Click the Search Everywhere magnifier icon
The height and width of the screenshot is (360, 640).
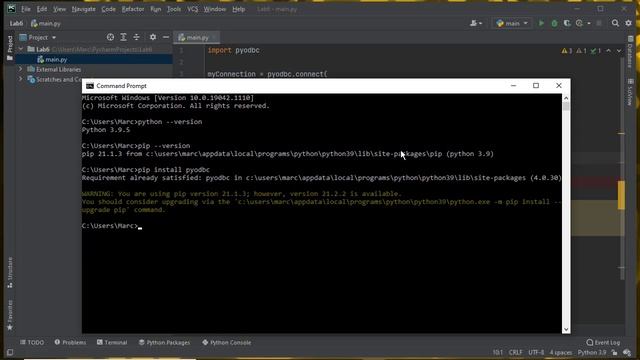(x=615, y=23)
